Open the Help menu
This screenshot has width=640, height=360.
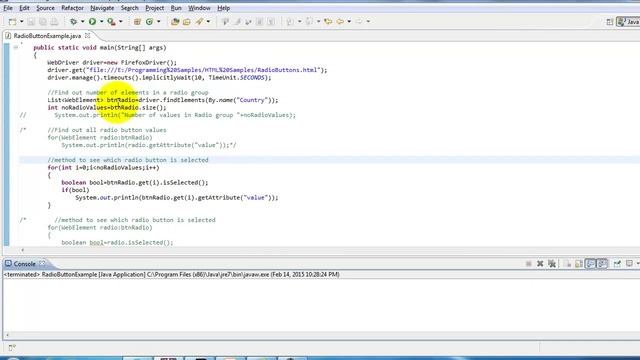223,8
